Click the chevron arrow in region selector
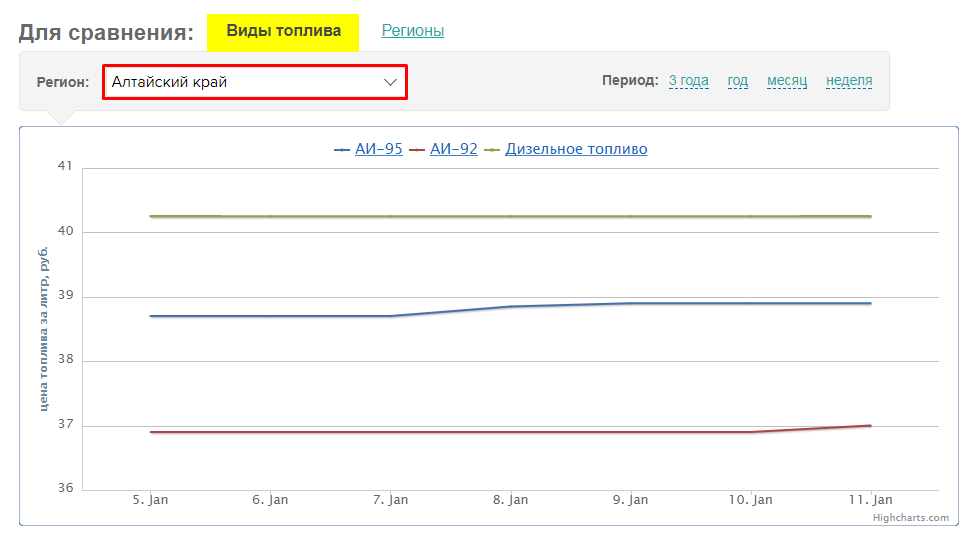 [x=391, y=82]
